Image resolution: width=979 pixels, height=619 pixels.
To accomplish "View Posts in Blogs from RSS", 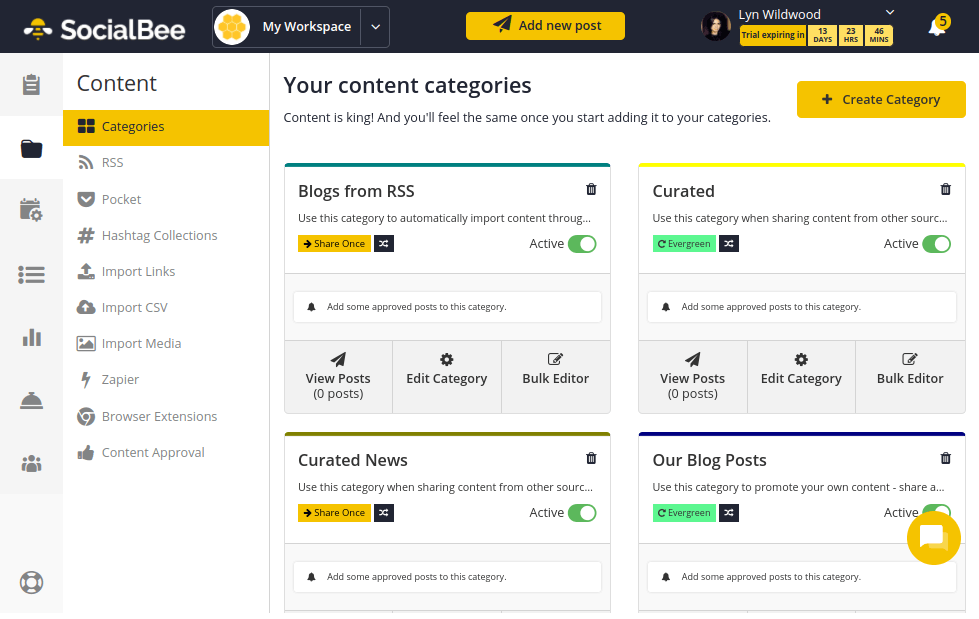I will click(338, 377).
